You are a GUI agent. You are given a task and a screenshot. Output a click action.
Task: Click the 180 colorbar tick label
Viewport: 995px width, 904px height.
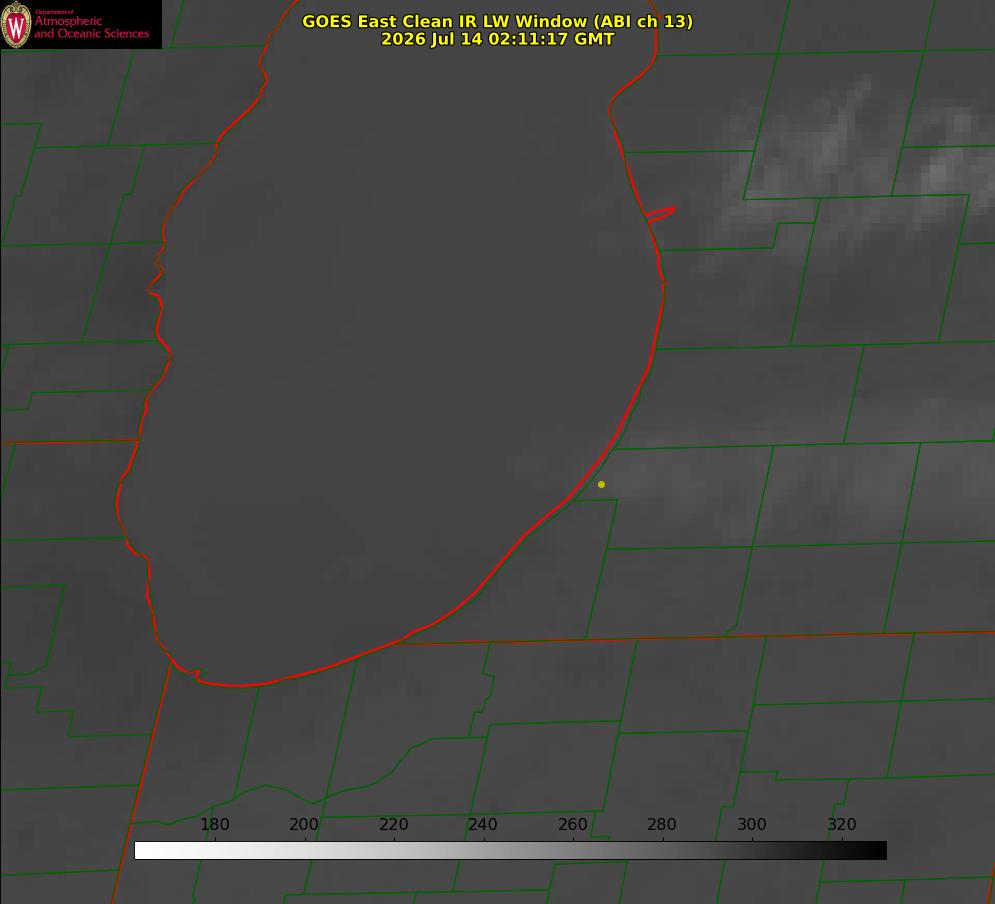click(214, 824)
